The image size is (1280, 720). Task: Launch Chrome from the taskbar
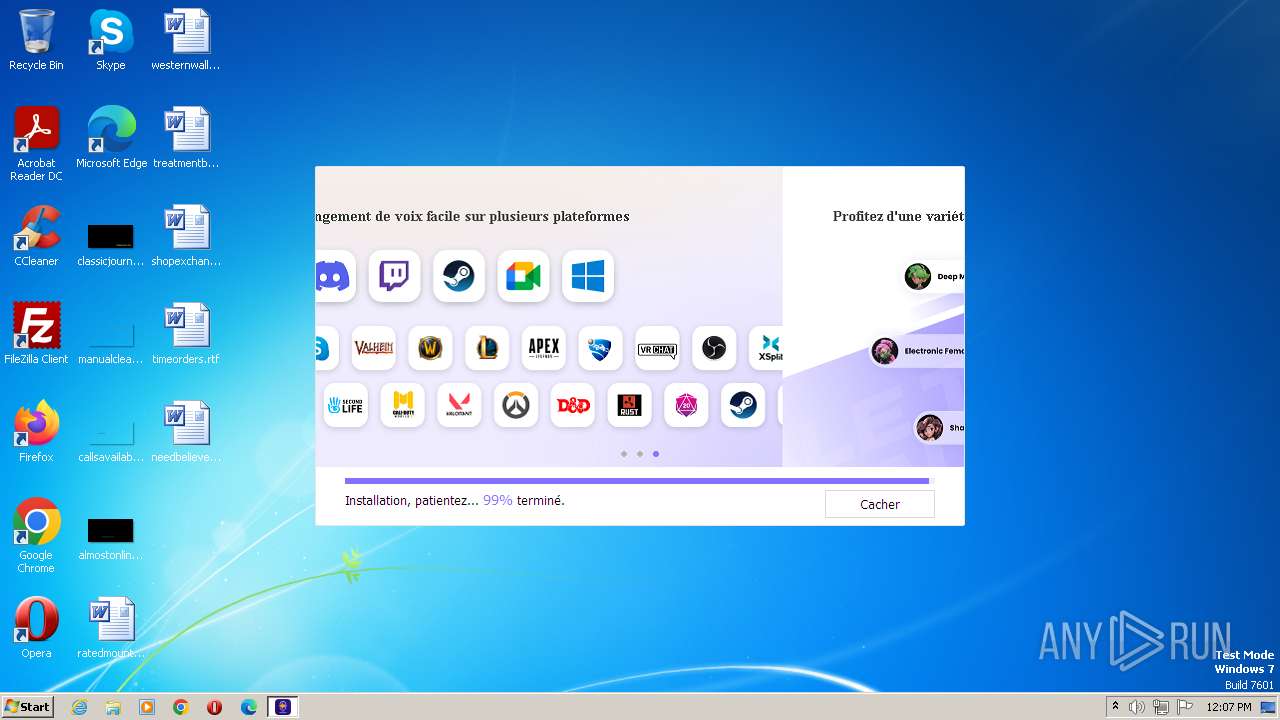tap(181, 707)
